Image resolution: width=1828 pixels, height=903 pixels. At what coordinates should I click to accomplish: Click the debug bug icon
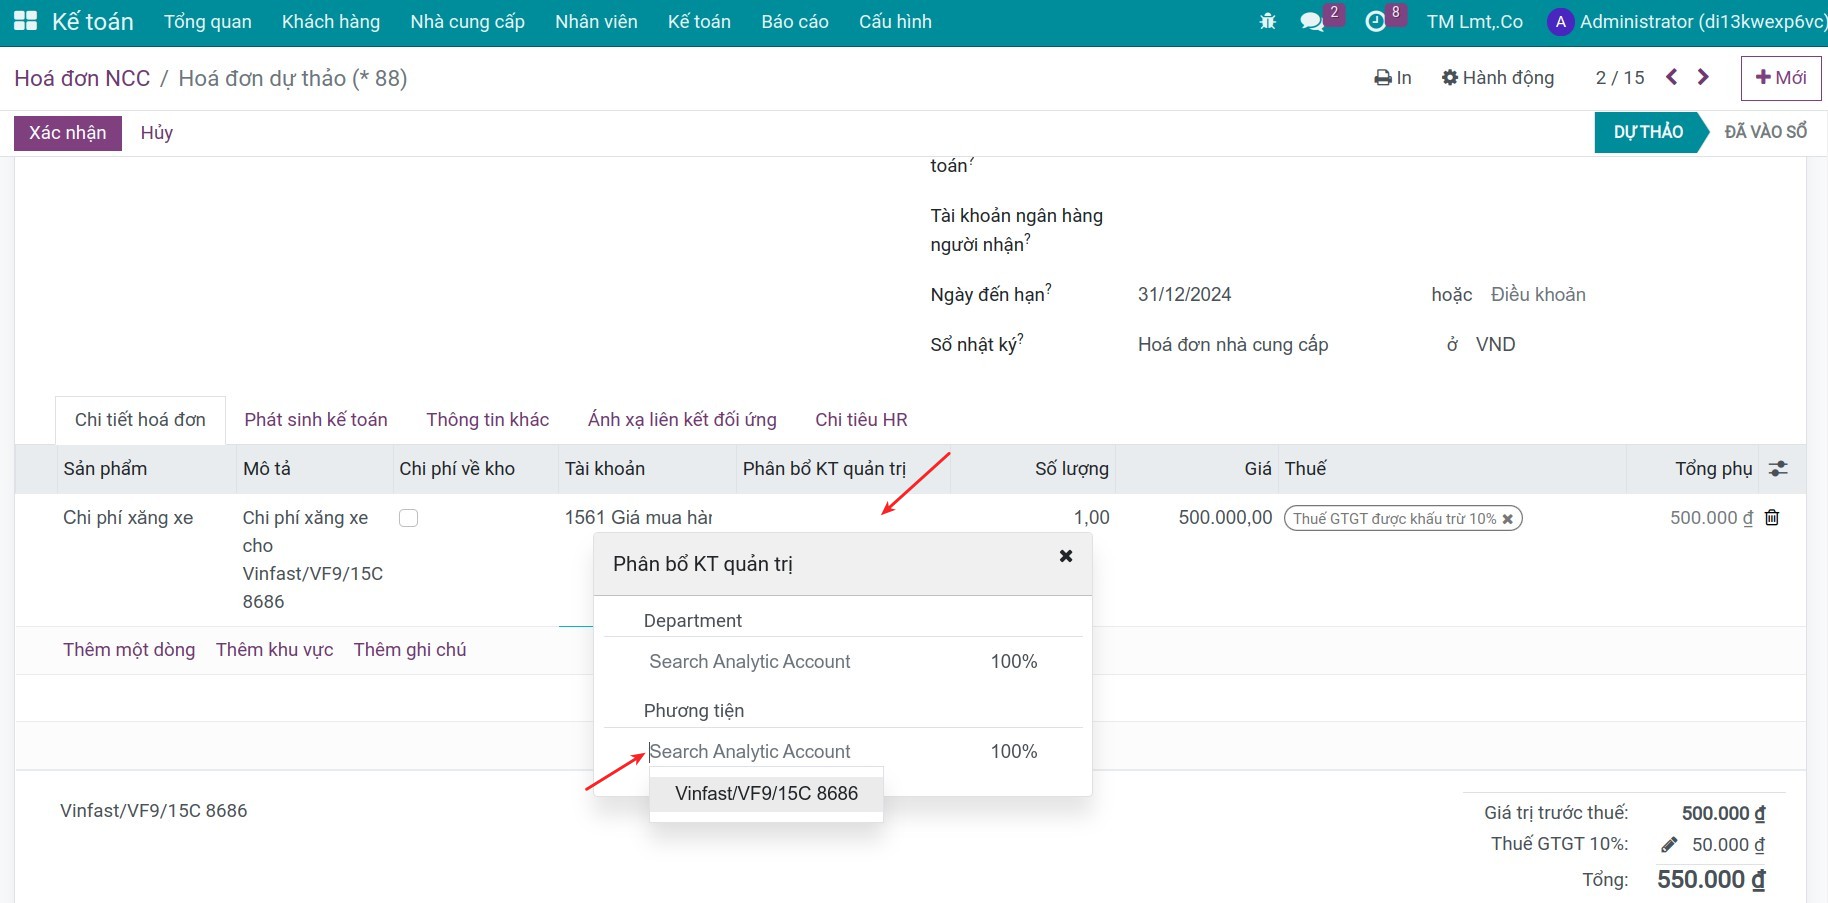pos(1268,21)
